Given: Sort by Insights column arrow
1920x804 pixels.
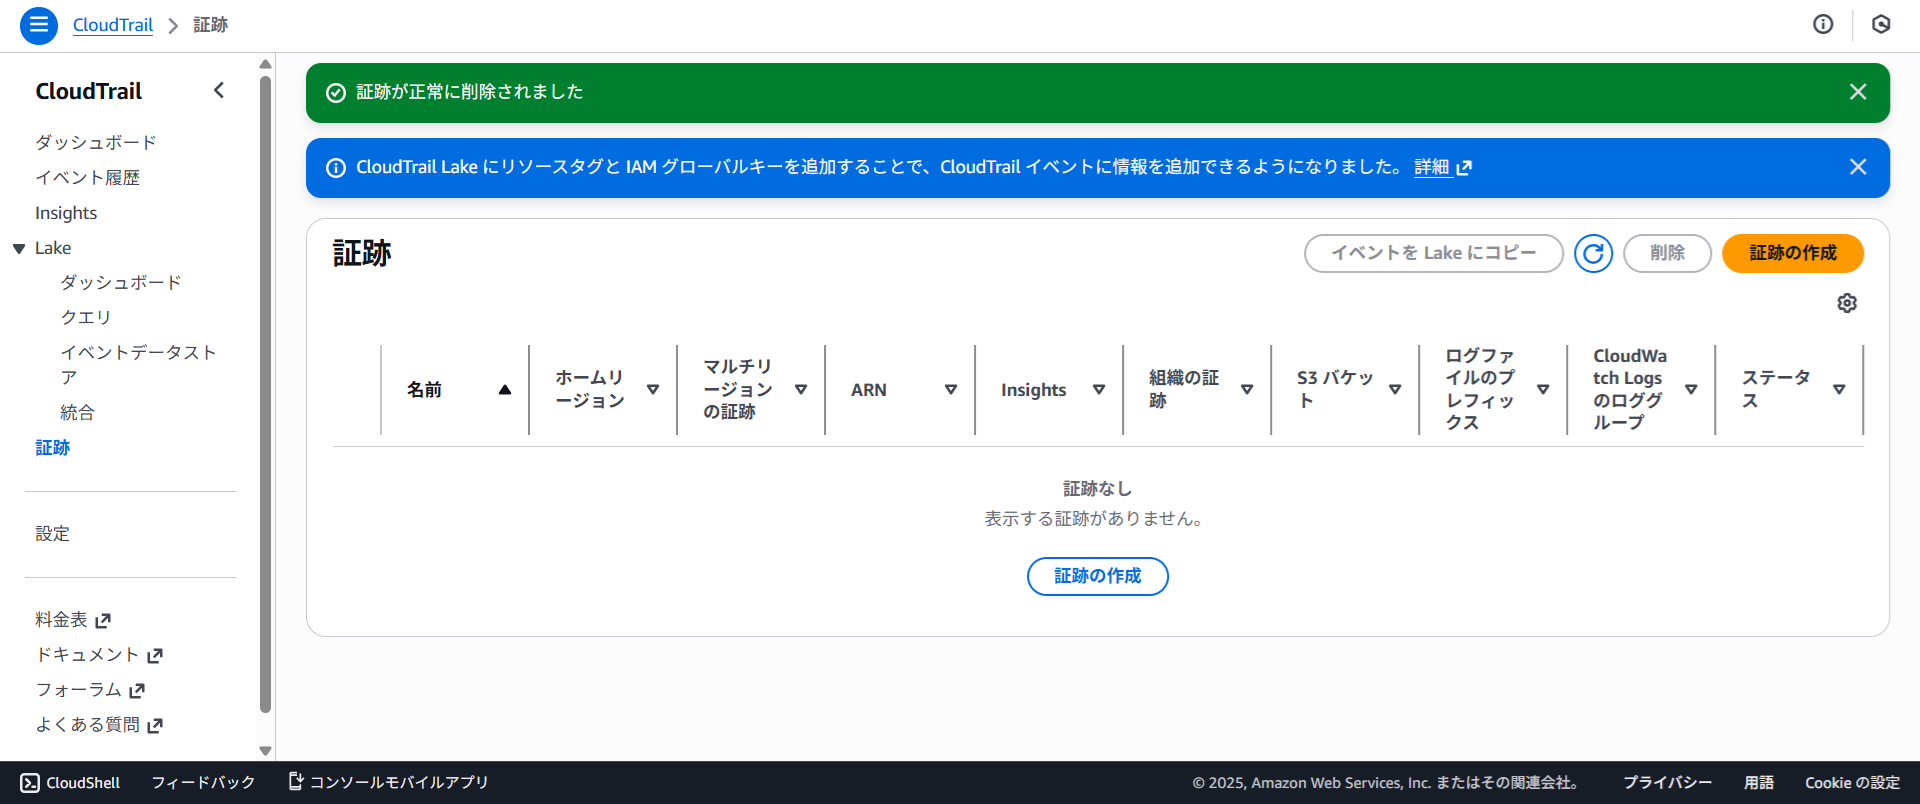Looking at the screenshot, I should pyautogui.click(x=1099, y=390).
